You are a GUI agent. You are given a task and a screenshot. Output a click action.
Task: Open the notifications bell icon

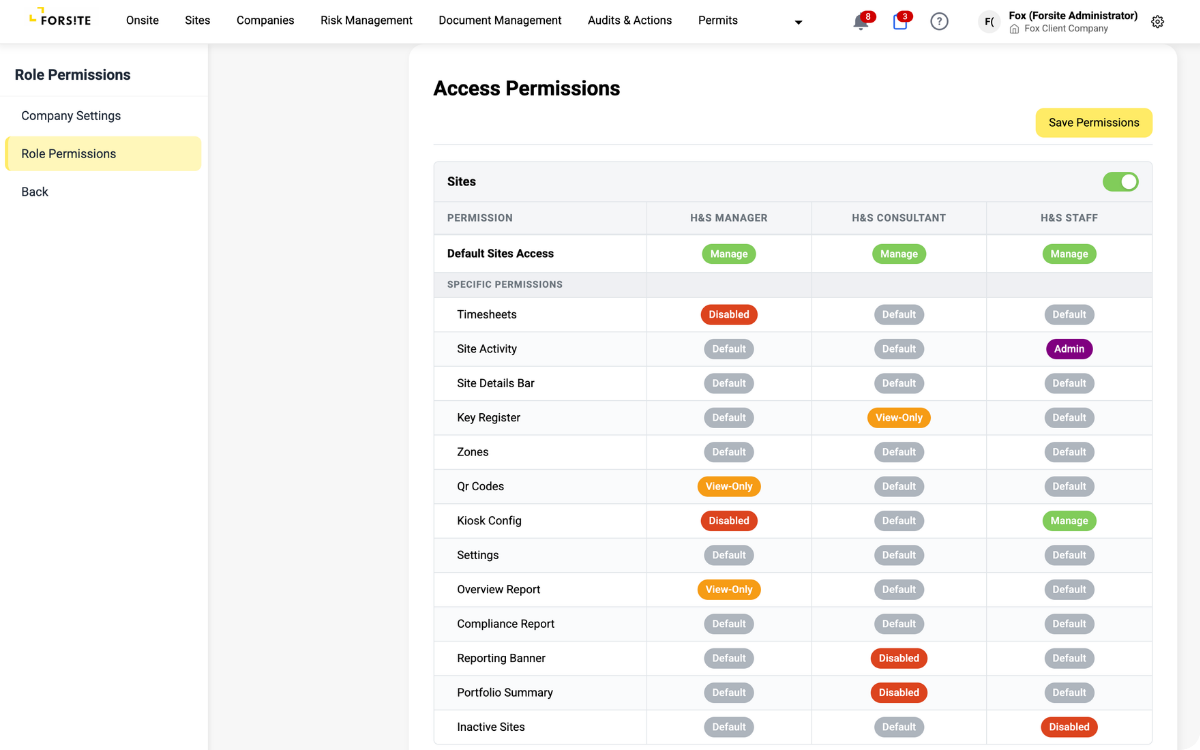(861, 21)
